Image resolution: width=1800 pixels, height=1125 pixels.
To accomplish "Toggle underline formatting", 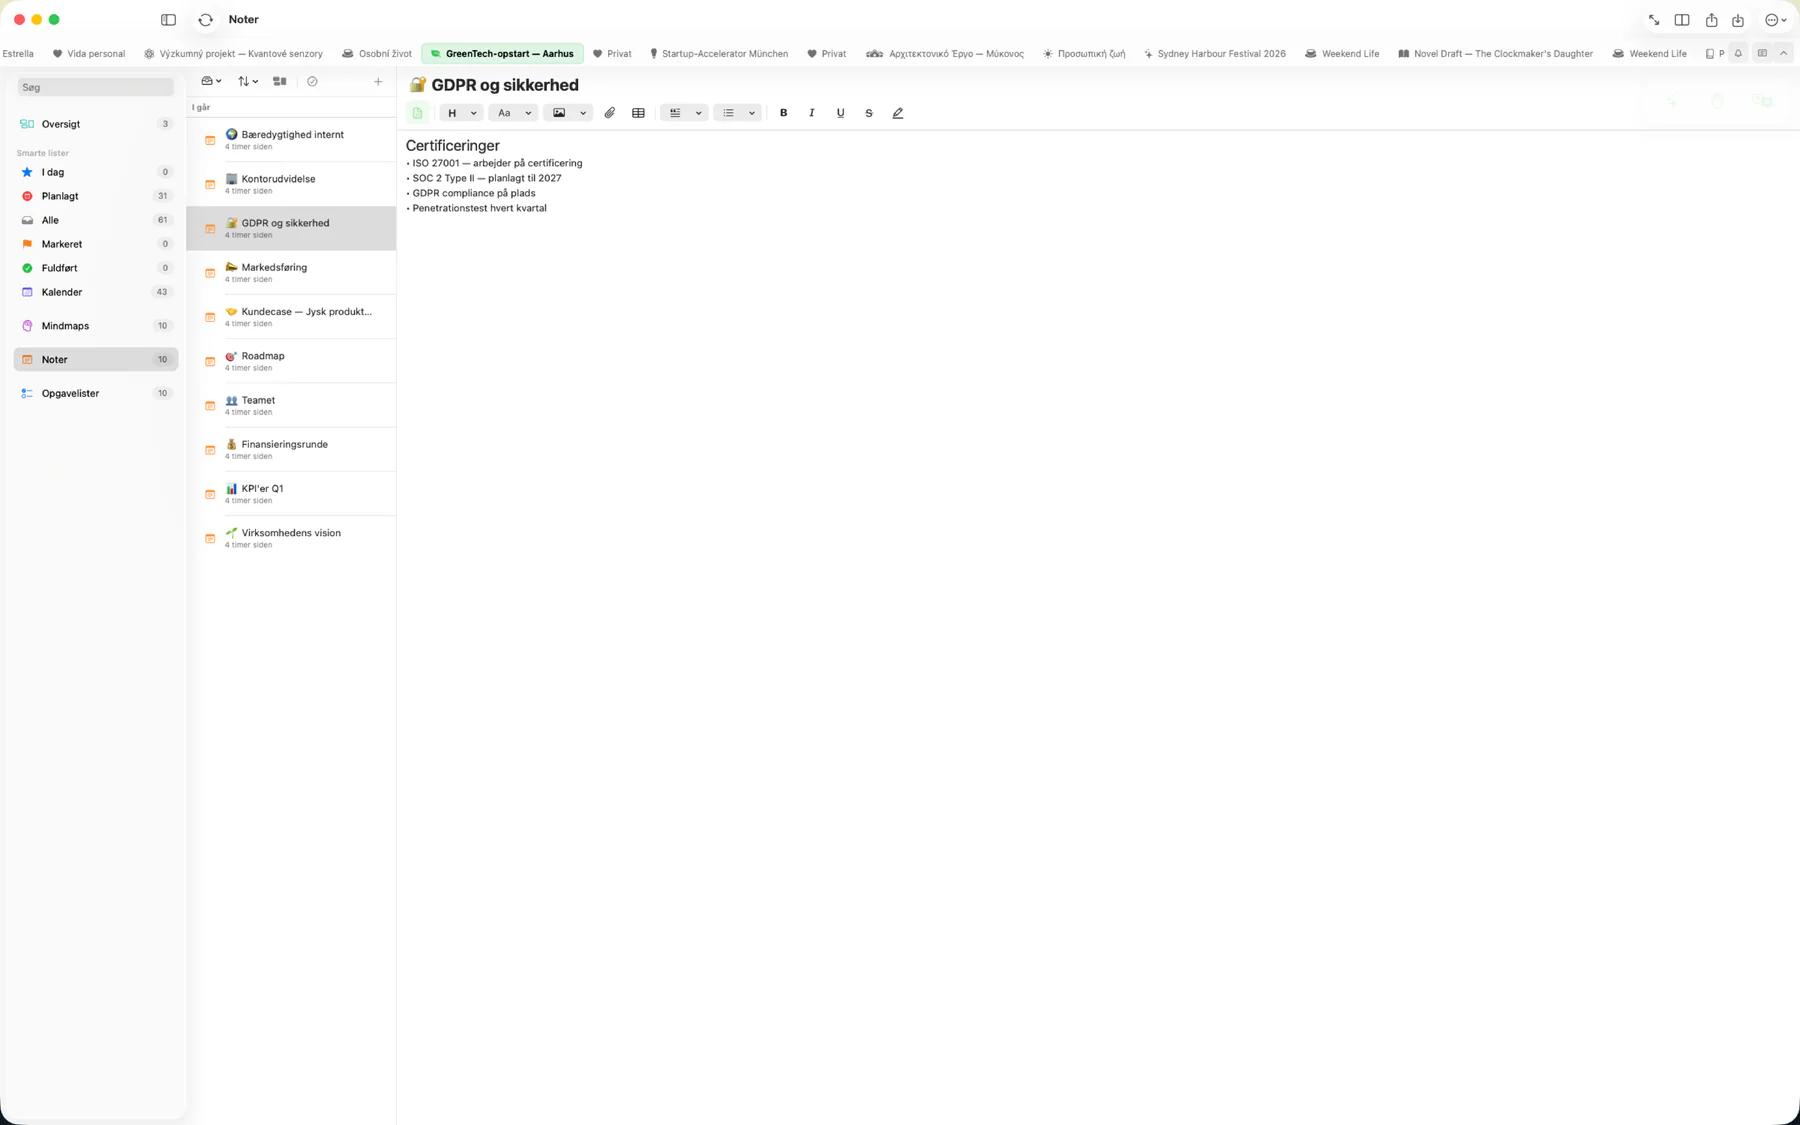I will click(x=840, y=113).
